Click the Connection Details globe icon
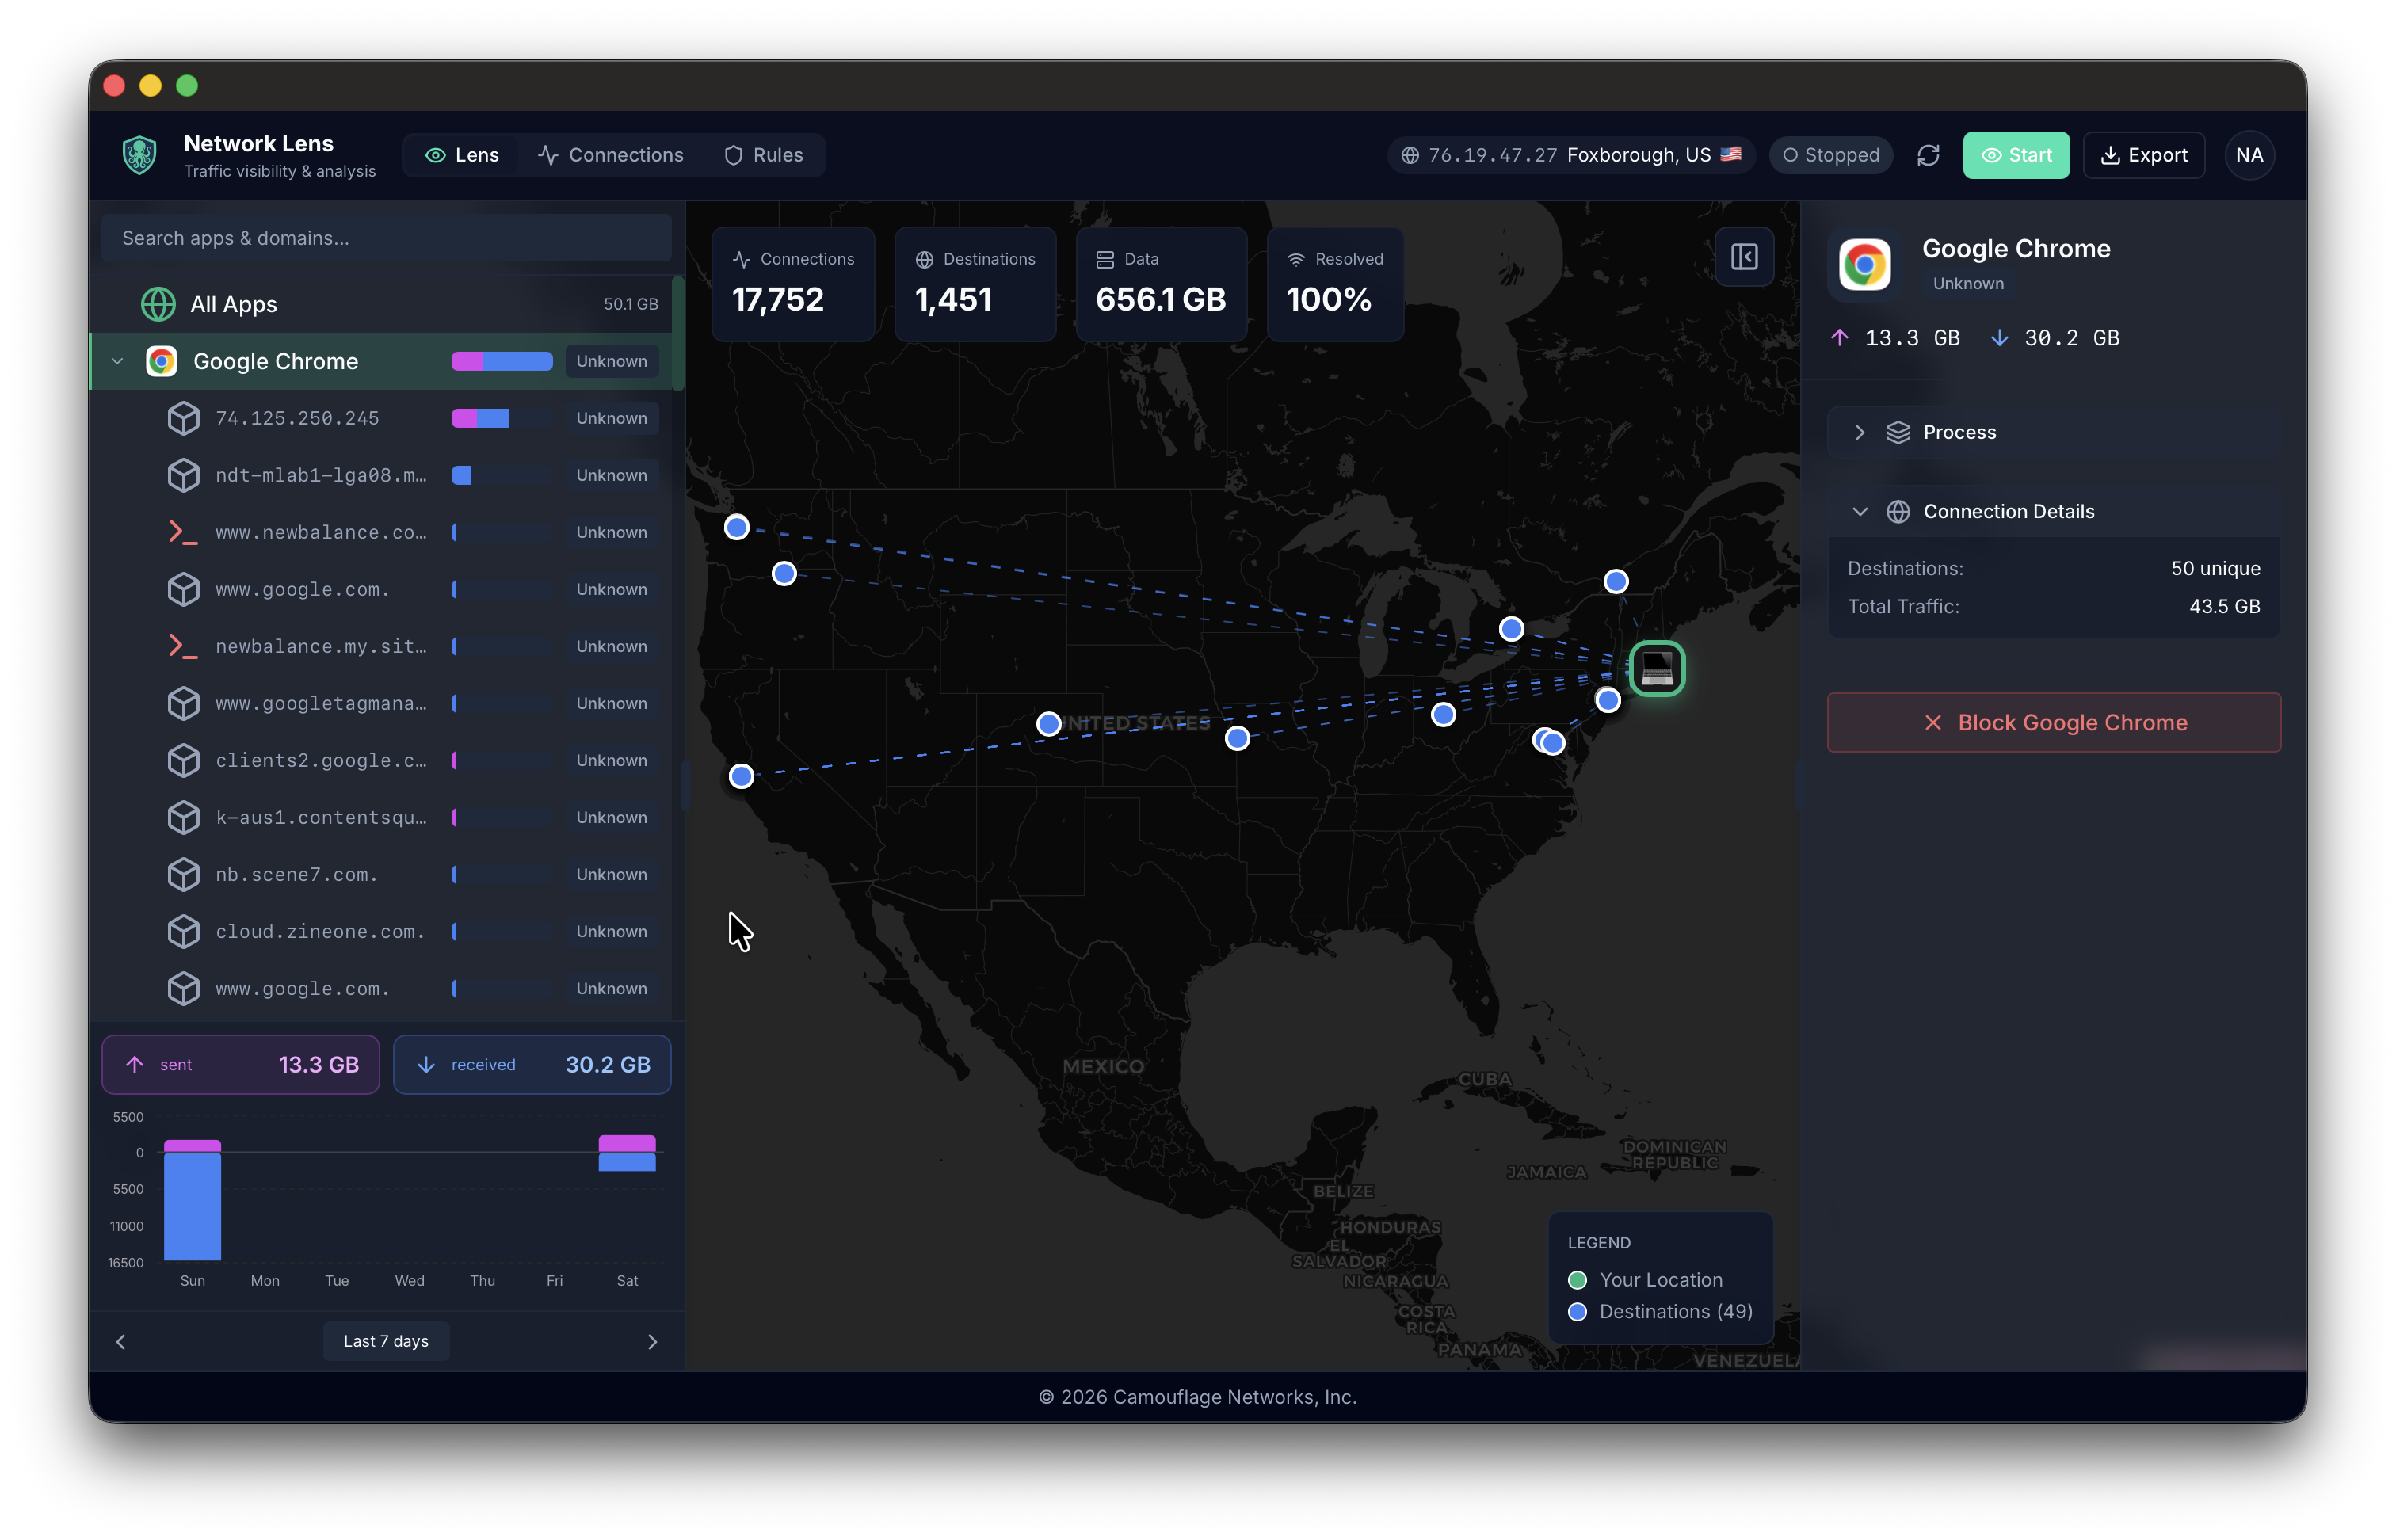This screenshot has width=2396, height=1540. tap(1897, 511)
